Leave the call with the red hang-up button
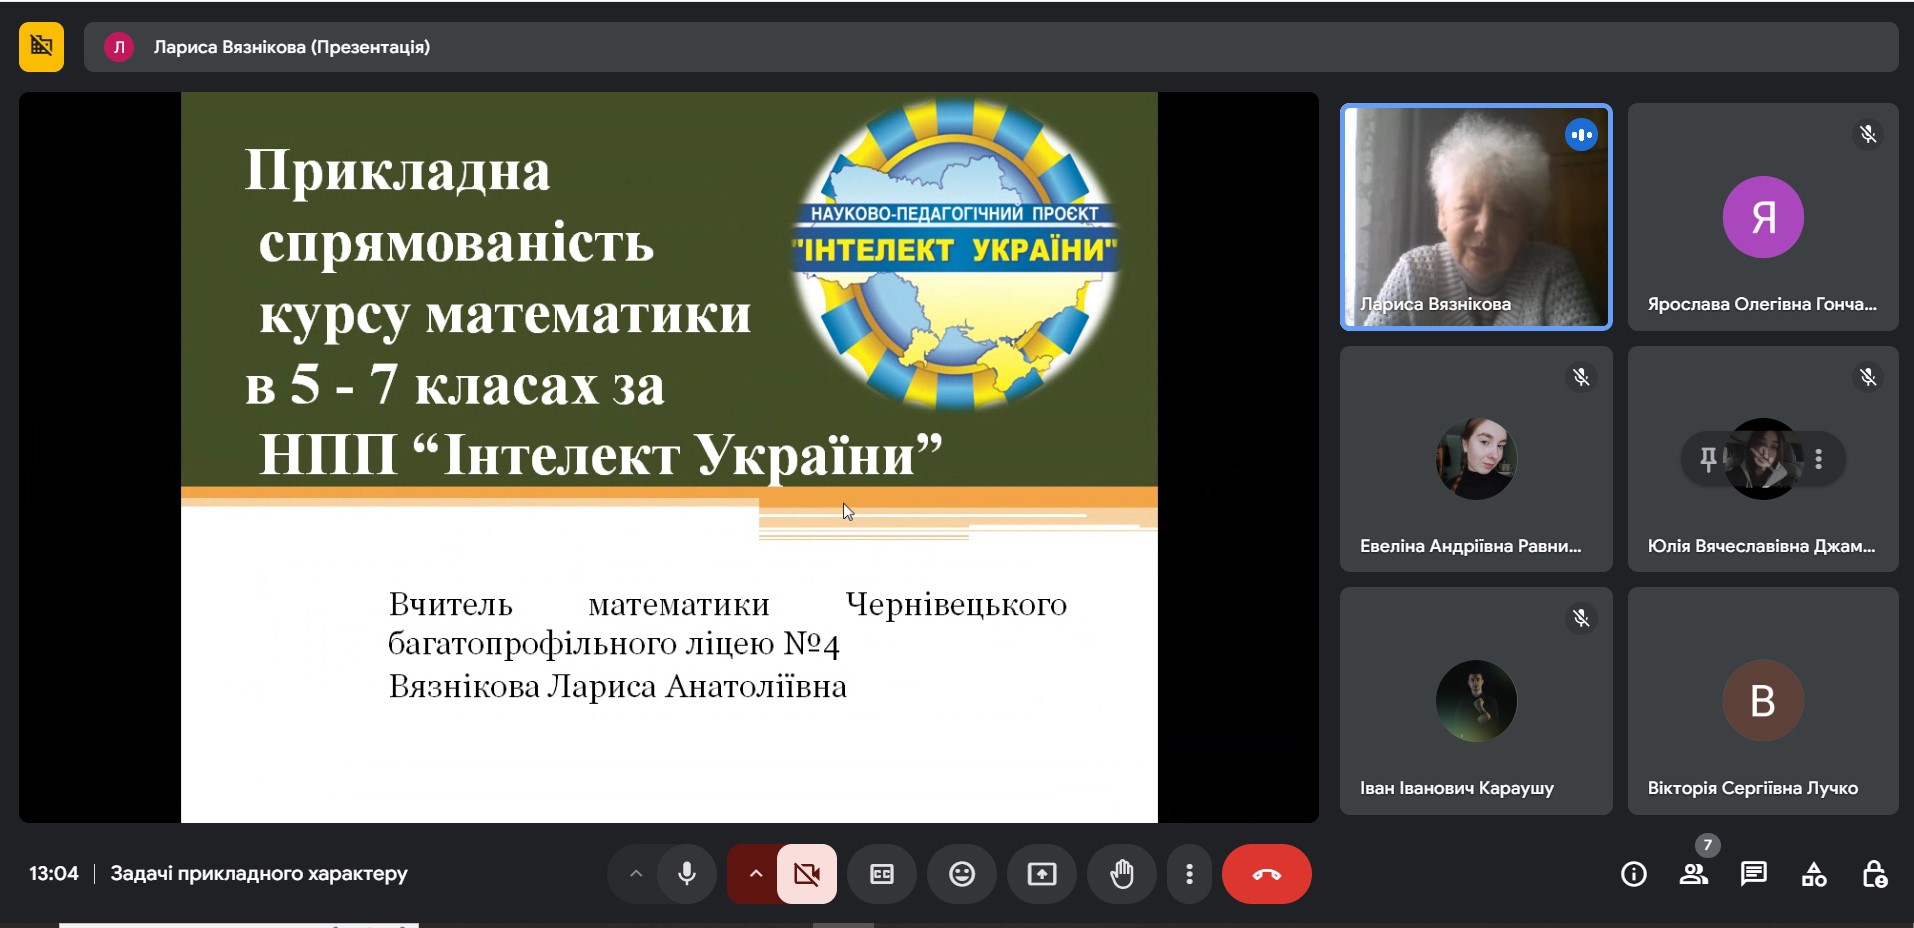 [x=1267, y=874]
